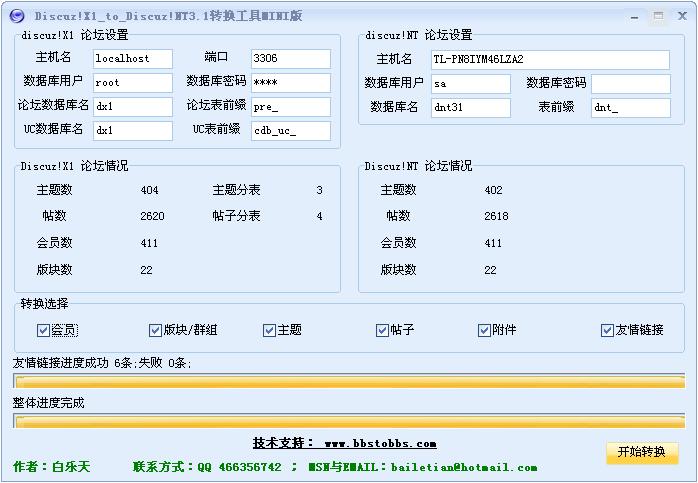The width and height of the screenshot is (698, 483).
Task: Click the 整体进度完成 status text
Action: click(x=49, y=403)
